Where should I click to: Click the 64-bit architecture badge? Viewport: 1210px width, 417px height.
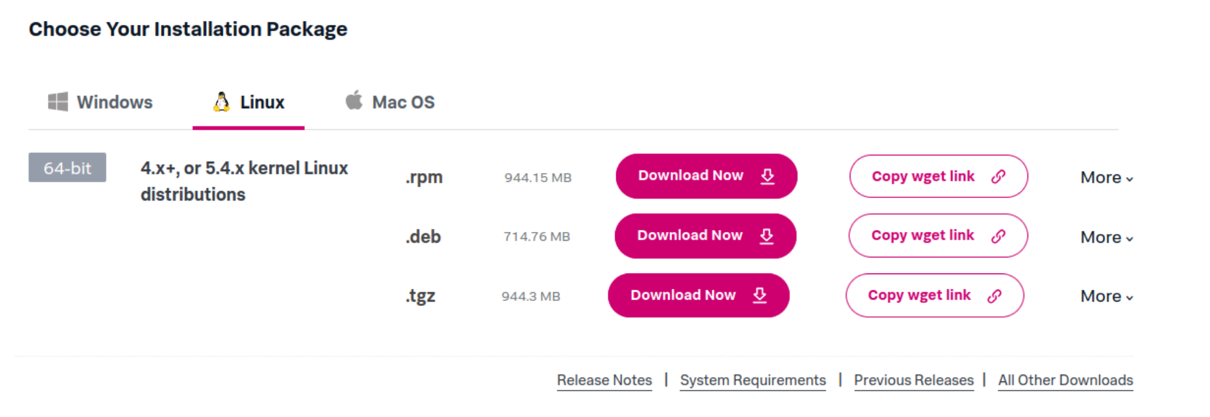(x=67, y=169)
